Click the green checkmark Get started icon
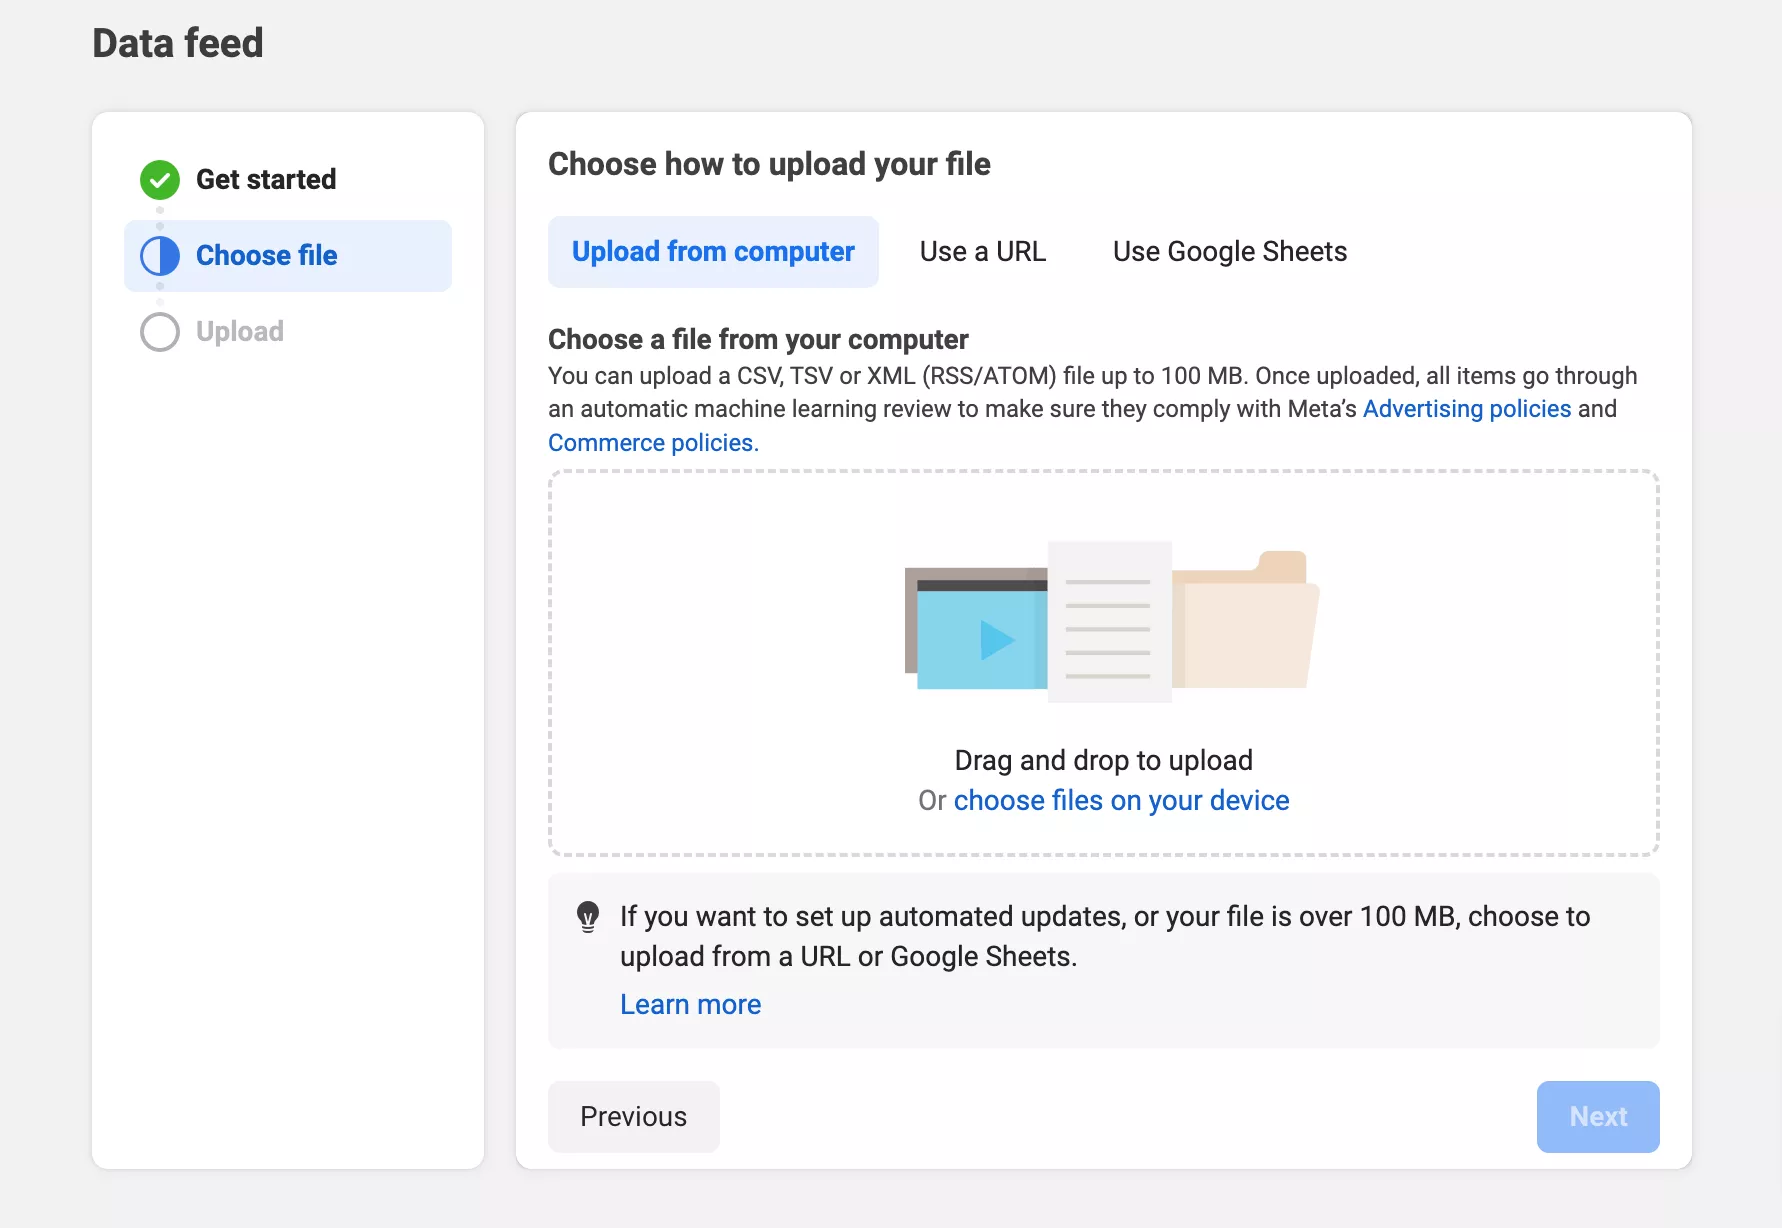 point(160,180)
